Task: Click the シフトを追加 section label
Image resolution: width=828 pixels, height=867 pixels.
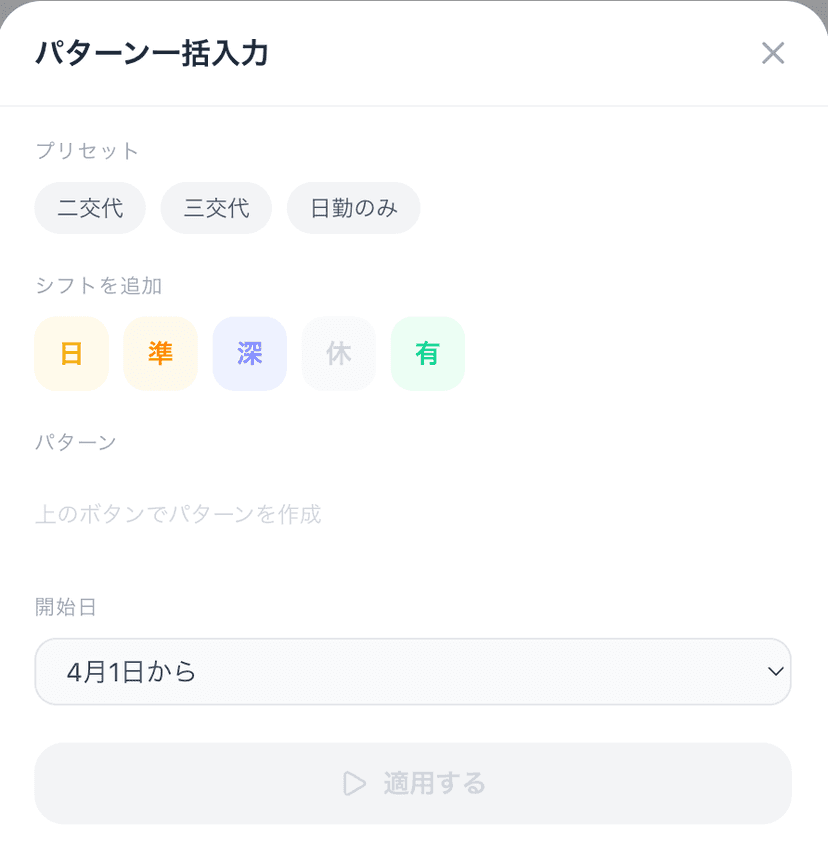Action: click(x=98, y=285)
